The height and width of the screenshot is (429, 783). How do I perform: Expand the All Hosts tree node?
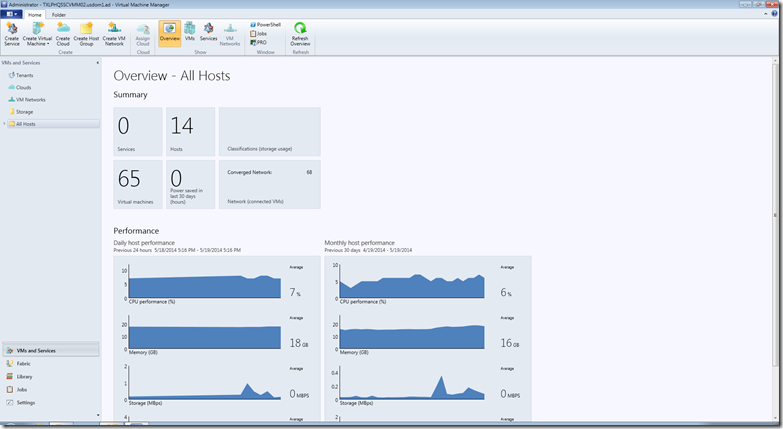(x=4, y=124)
